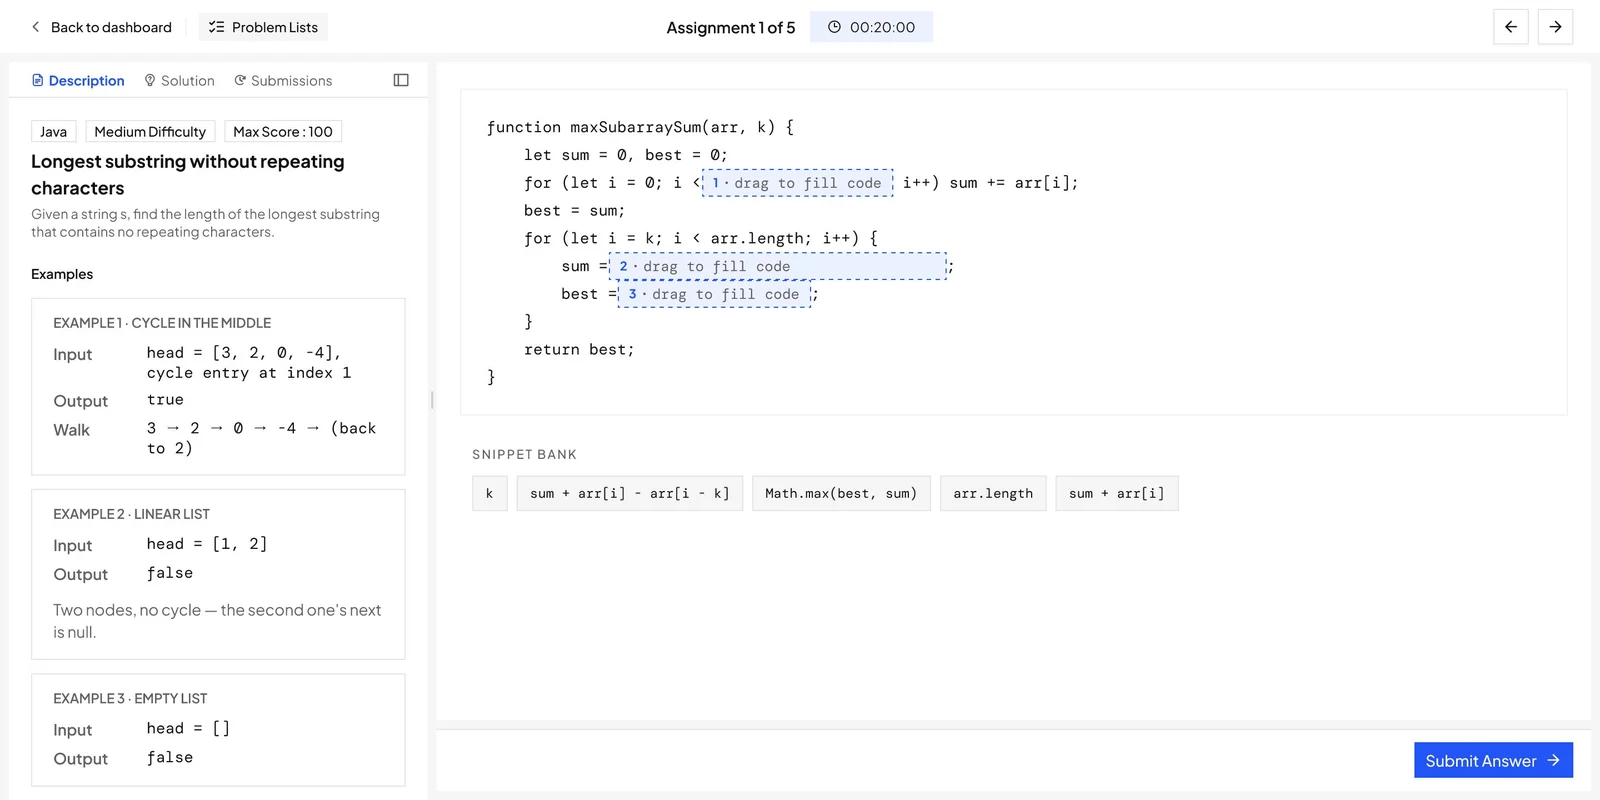Open the Solution tab
Screen dimensions: 1600x800
point(179,80)
